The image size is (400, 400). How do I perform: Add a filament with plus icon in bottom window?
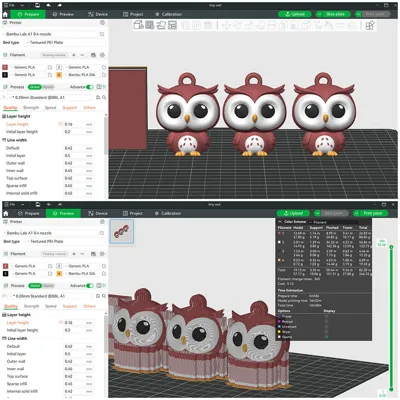click(74, 254)
